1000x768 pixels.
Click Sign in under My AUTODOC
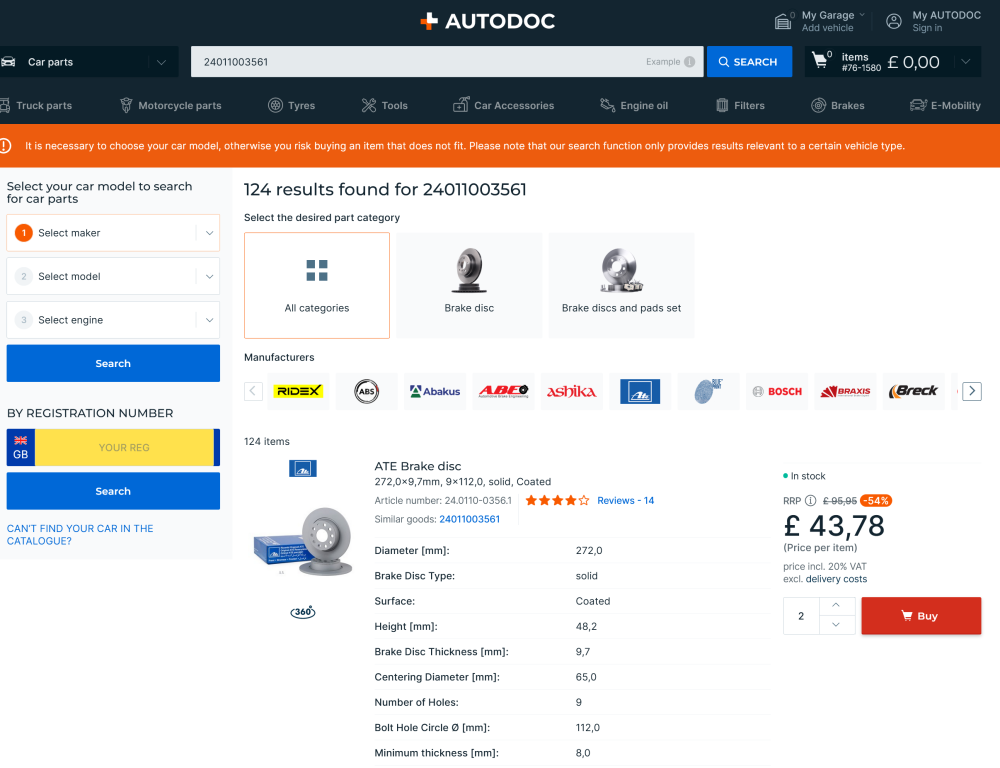pos(927,28)
